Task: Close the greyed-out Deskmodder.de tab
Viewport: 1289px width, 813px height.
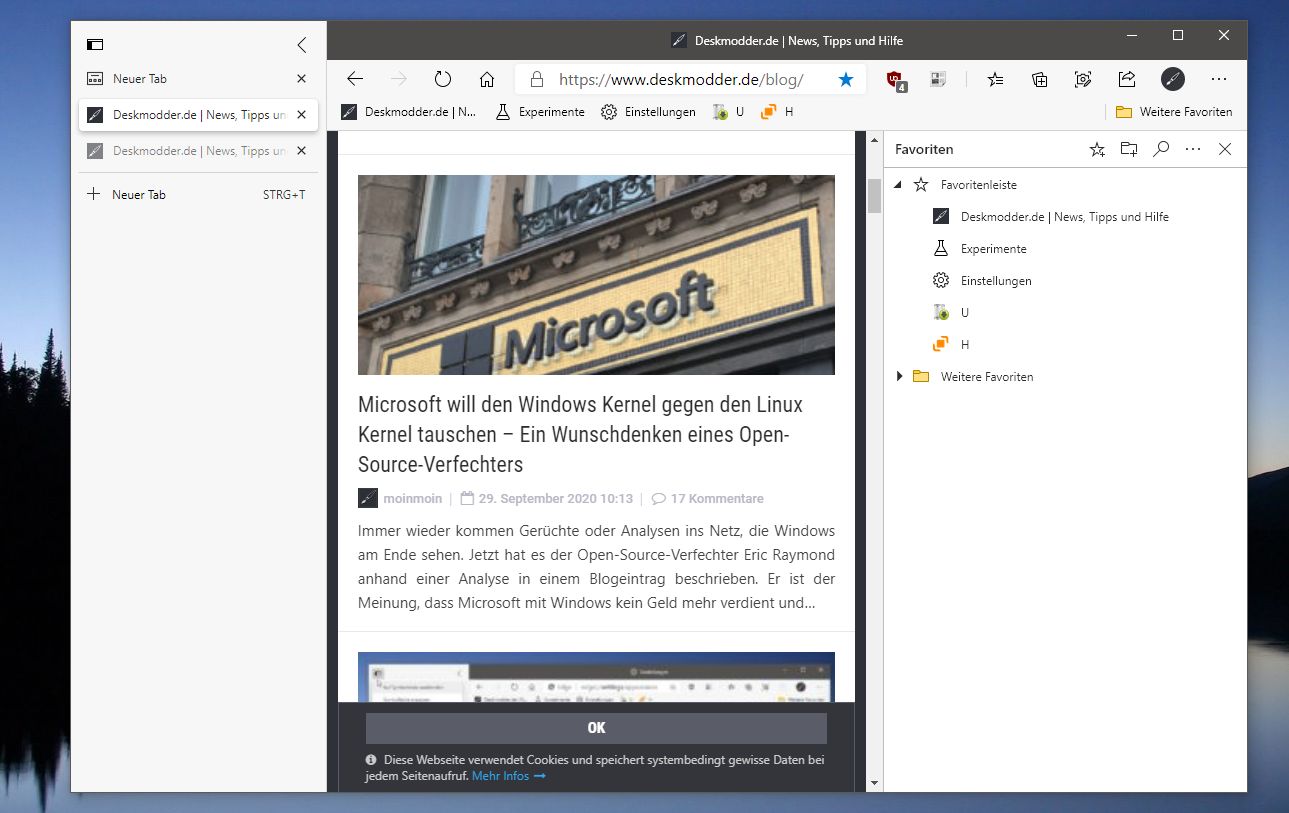Action: pos(301,150)
